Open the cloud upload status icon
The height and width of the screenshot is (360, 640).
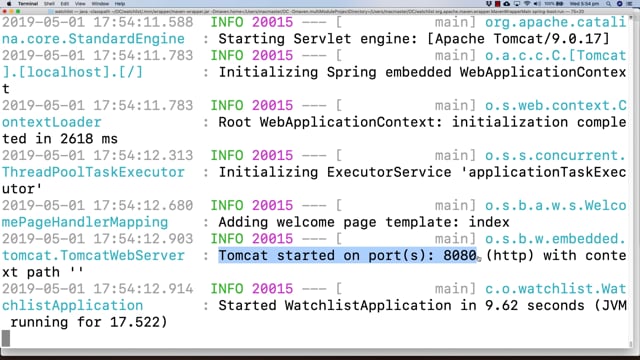(x=507, y=3)
